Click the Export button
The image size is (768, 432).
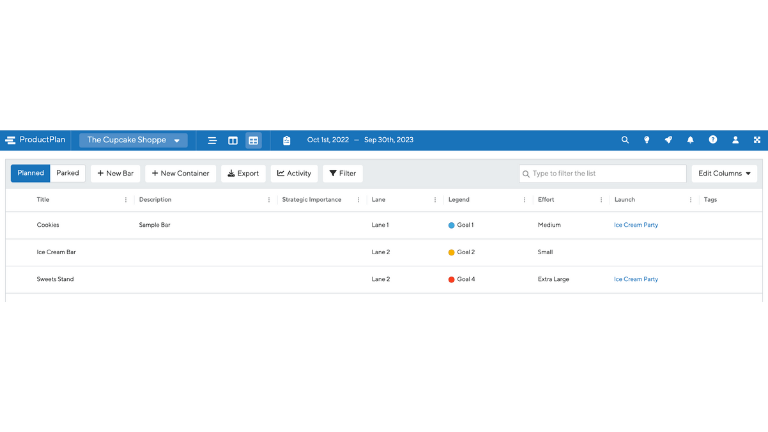pyautogui.click(x=243, y=173)
